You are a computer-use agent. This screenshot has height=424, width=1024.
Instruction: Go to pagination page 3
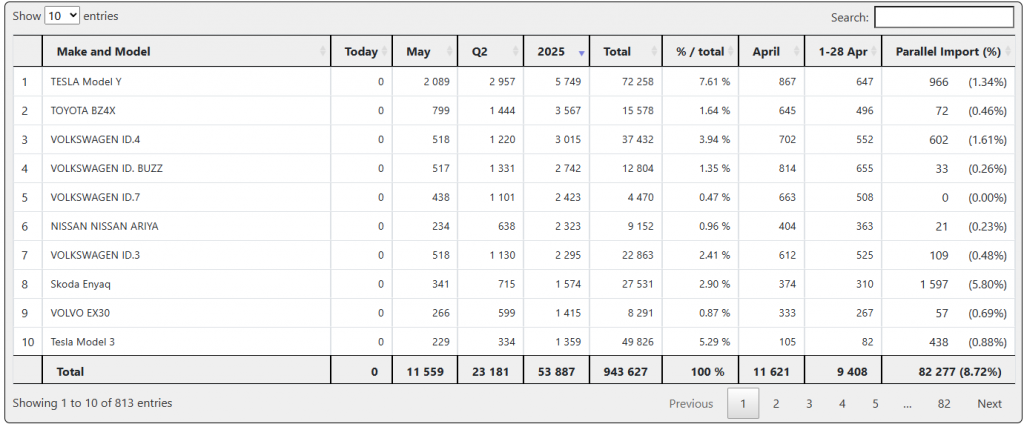coord(808,404)
